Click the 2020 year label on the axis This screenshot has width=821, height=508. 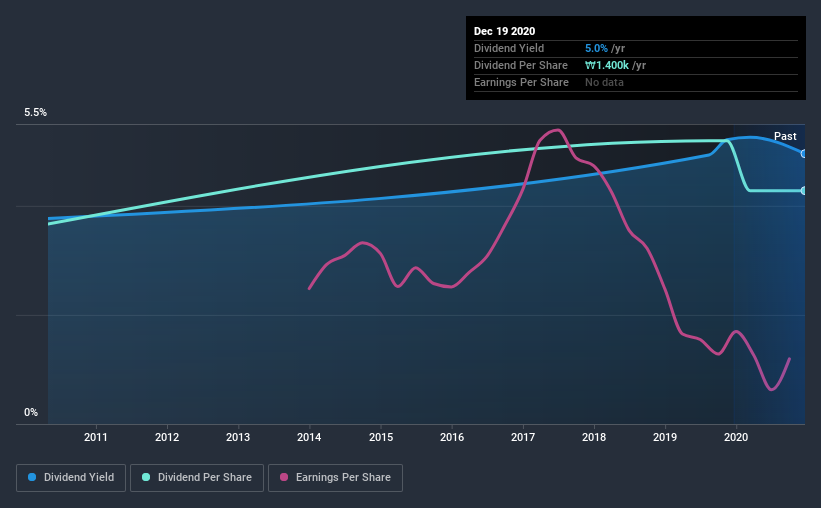(x=736, y=437)
